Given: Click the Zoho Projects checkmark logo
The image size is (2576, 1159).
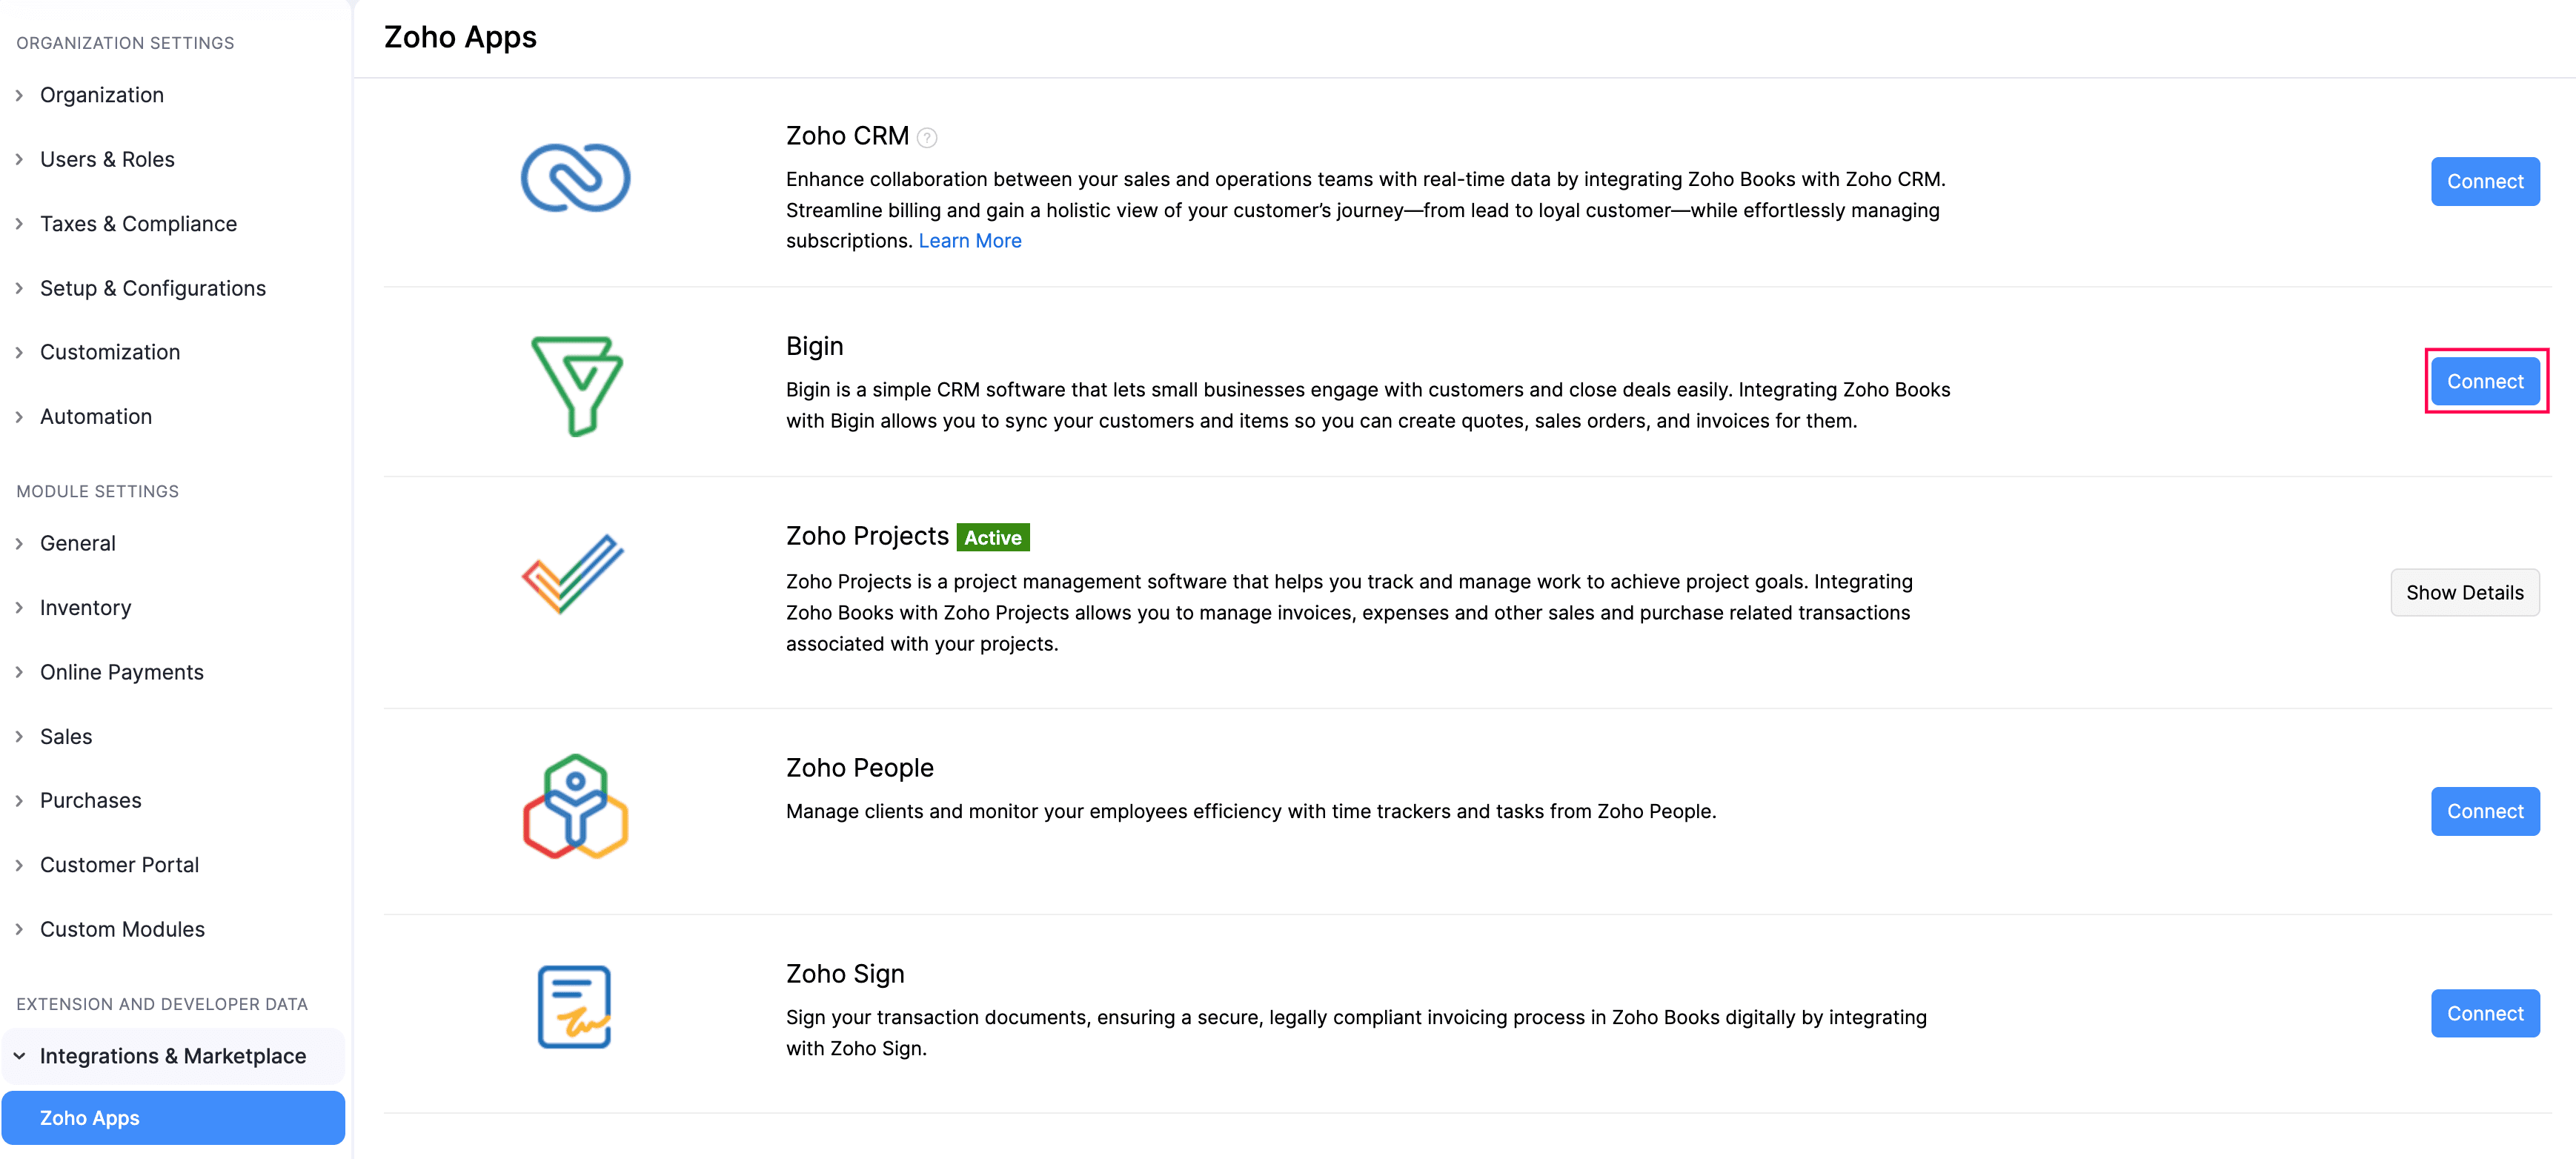Looking at the screenshot, I should click(573, 574).
